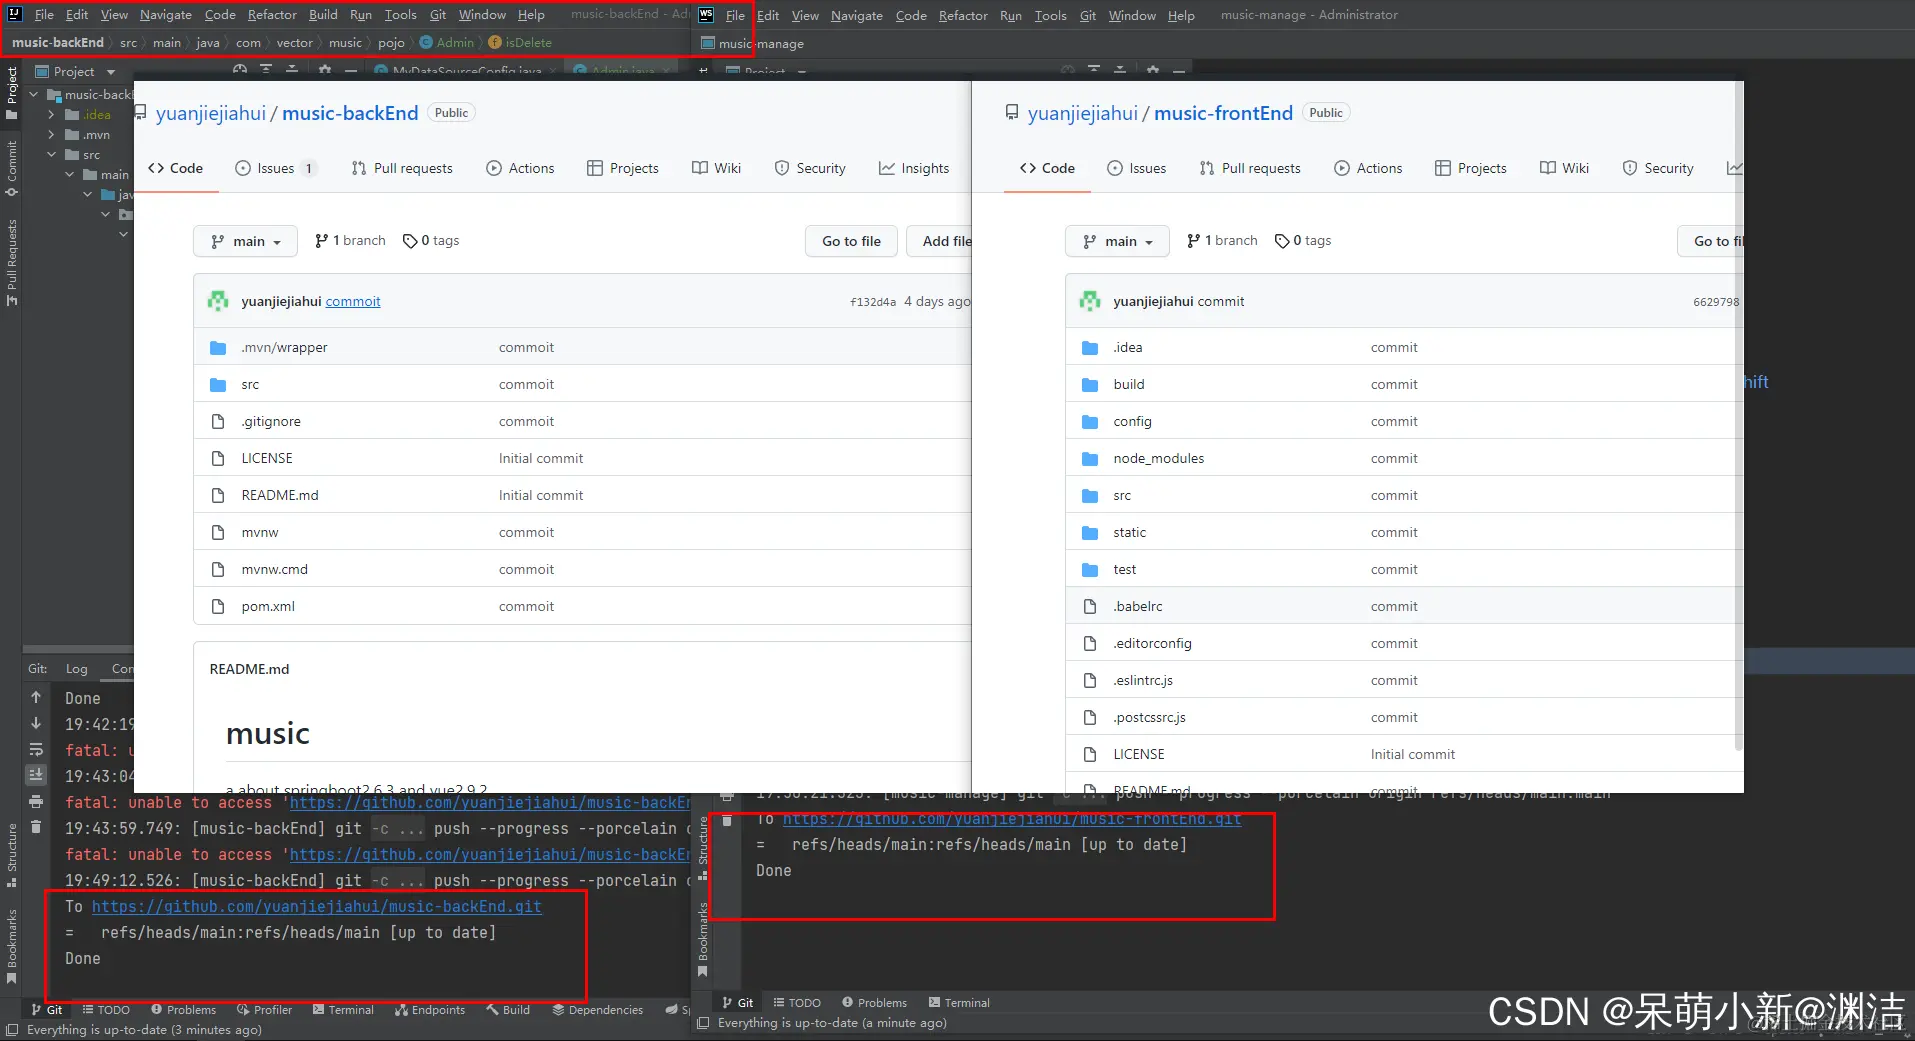Viewport: 1915px width, 1041px height.
Task: Select the Admin class in the navigation breadcrumb
Action: (447, 43)
